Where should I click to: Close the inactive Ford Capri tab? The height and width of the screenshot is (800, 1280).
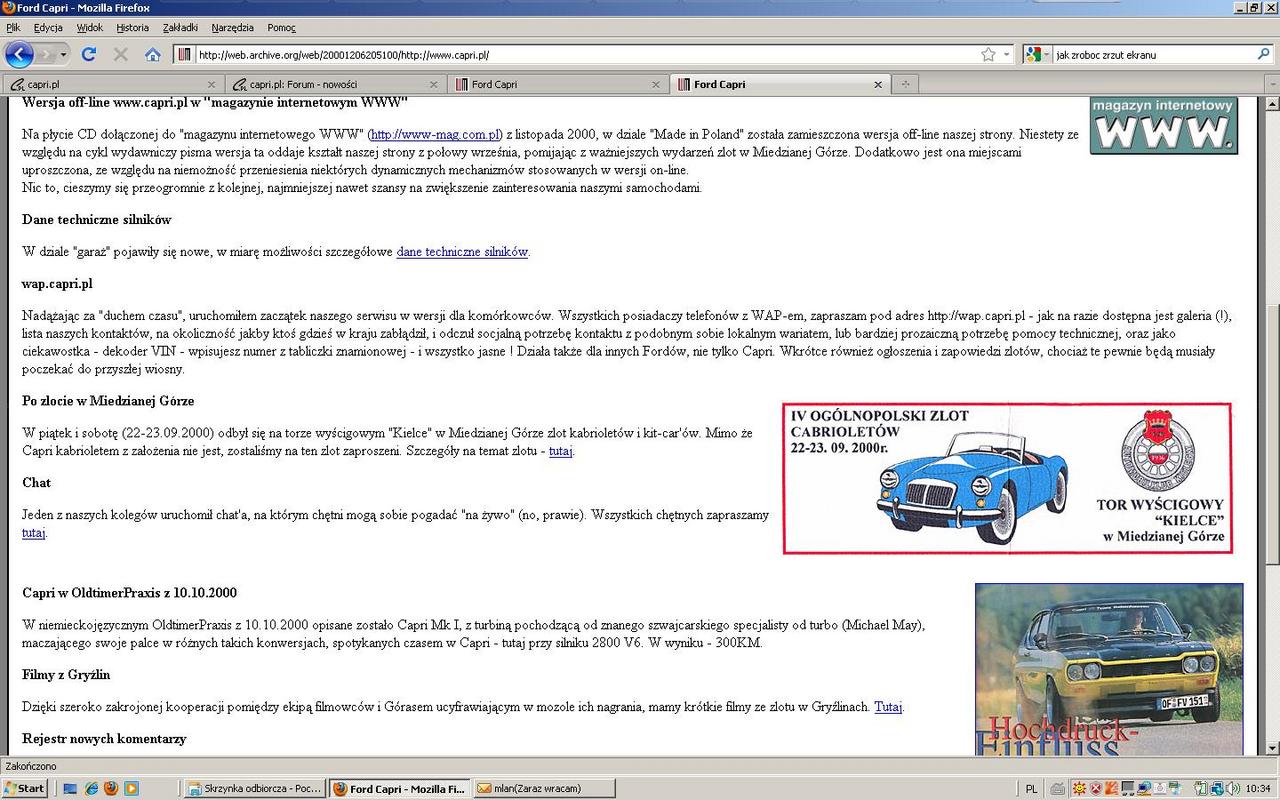click(x=656, y=85)
